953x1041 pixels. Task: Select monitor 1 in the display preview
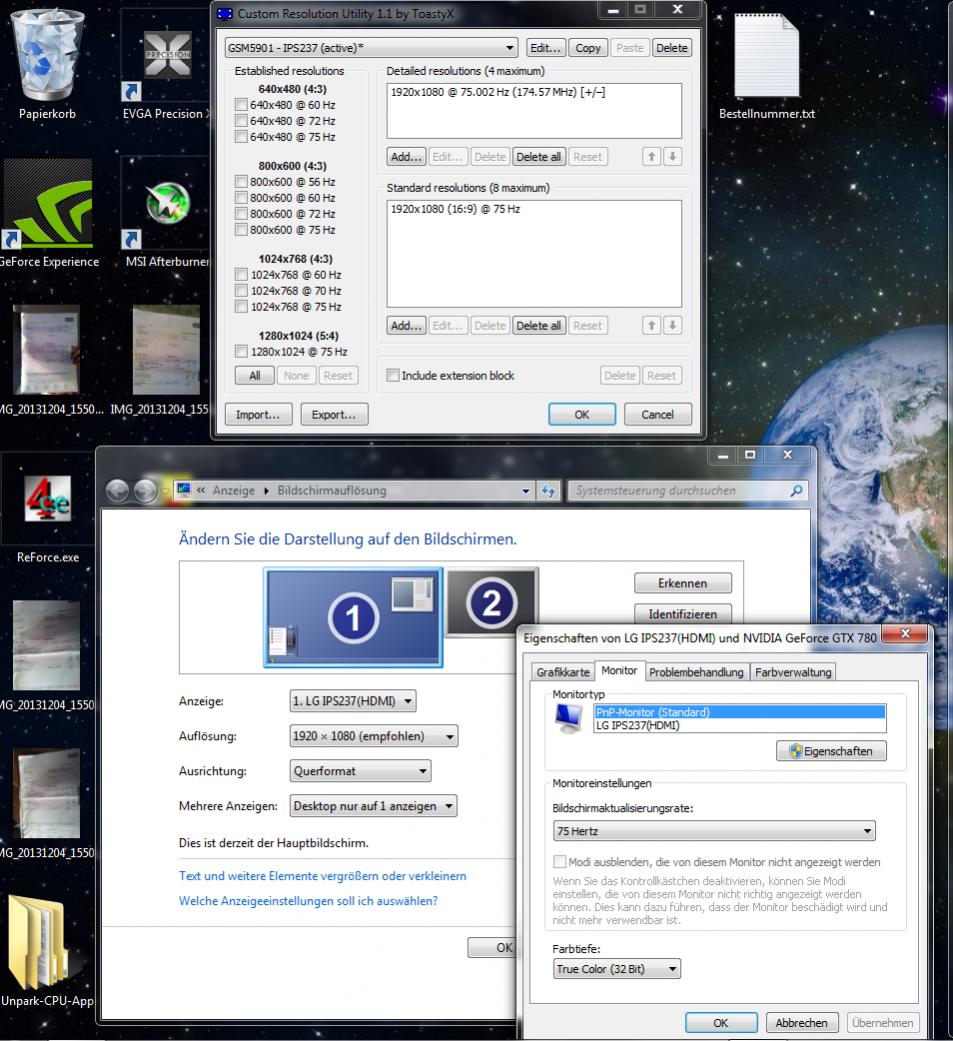[353, 617]
